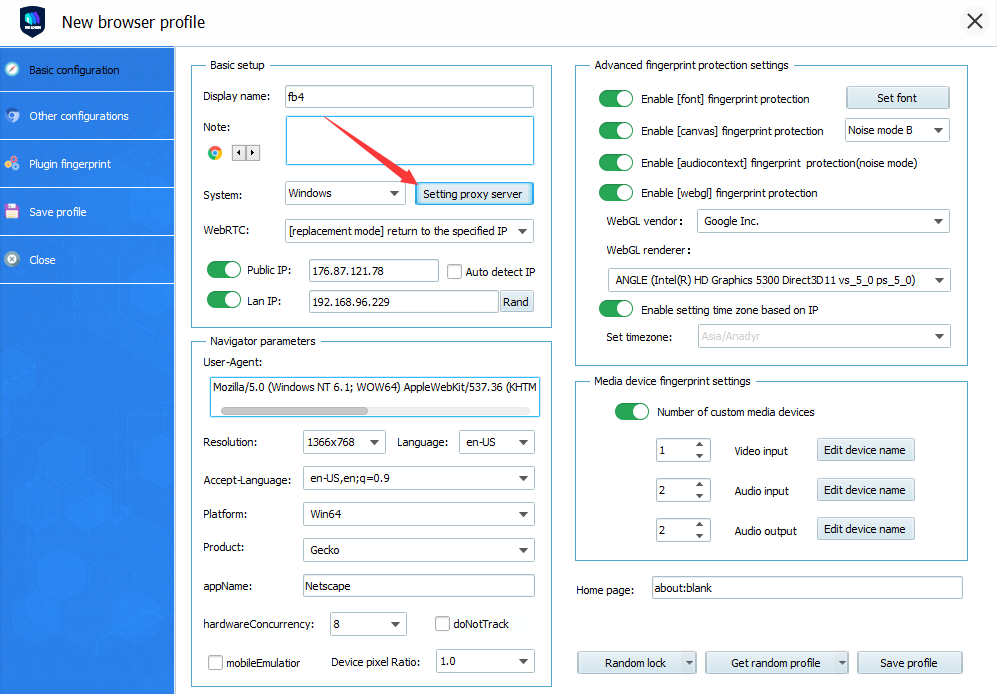Open the Language en-US dropdown
Image resolution: width=997 pixels, height=694 pixels.
497,442
